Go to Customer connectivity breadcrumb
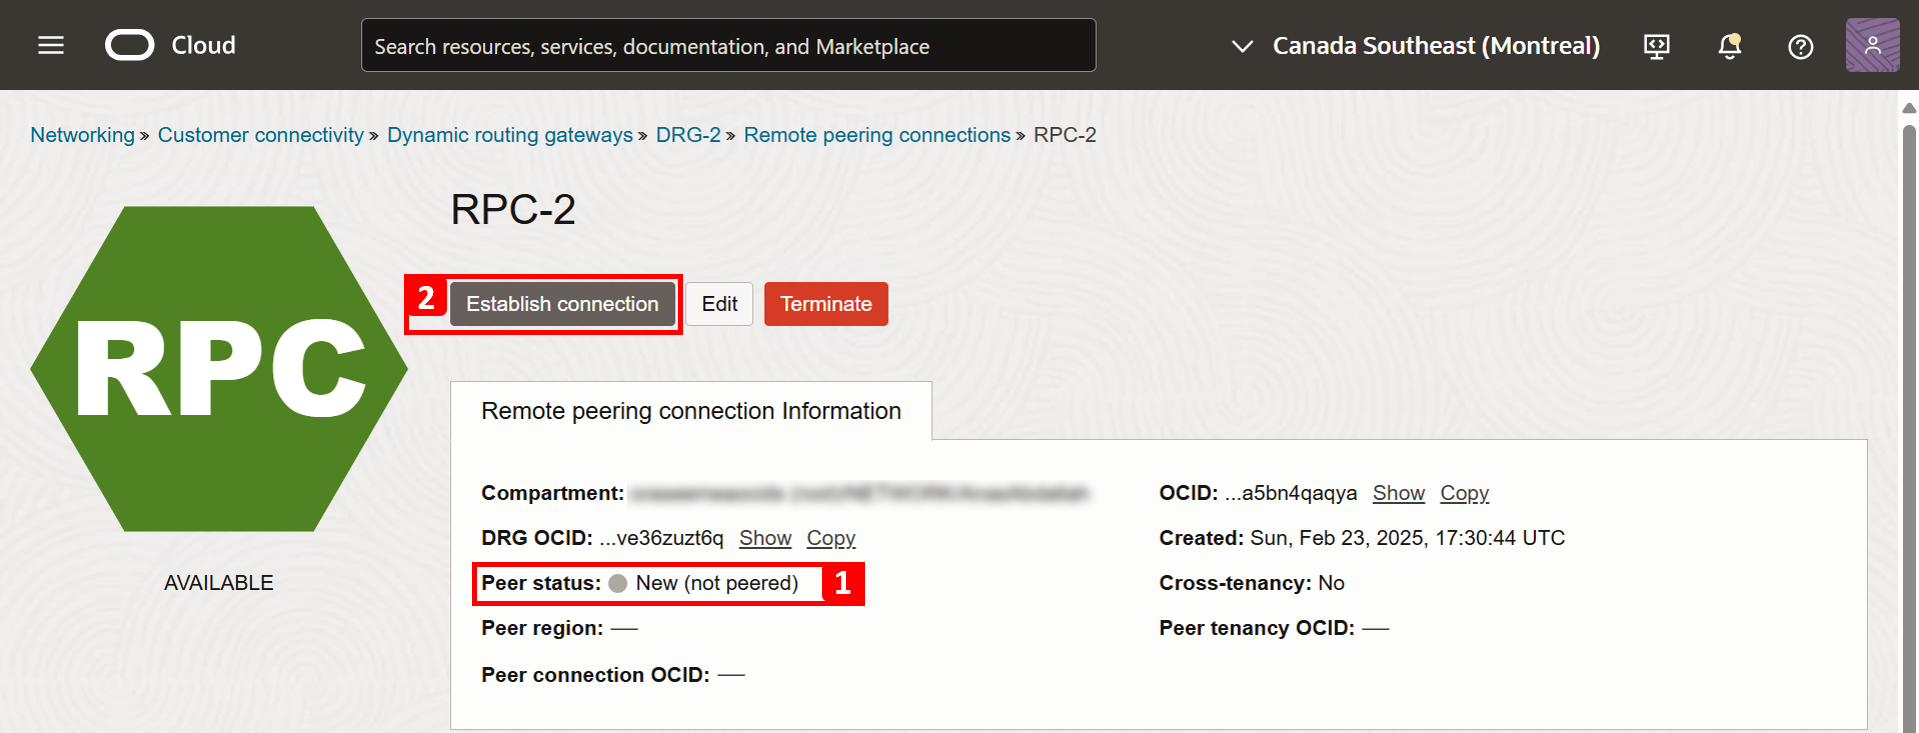 [260, 135]
